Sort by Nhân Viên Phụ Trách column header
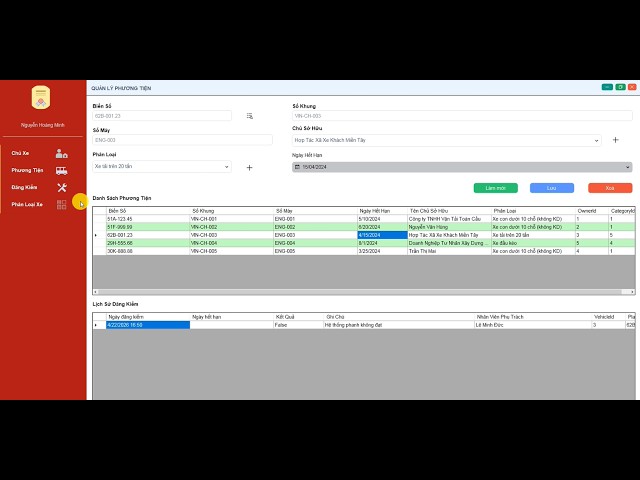The height and width of the screenshot is (480, 640). click(x=533, y=317)
